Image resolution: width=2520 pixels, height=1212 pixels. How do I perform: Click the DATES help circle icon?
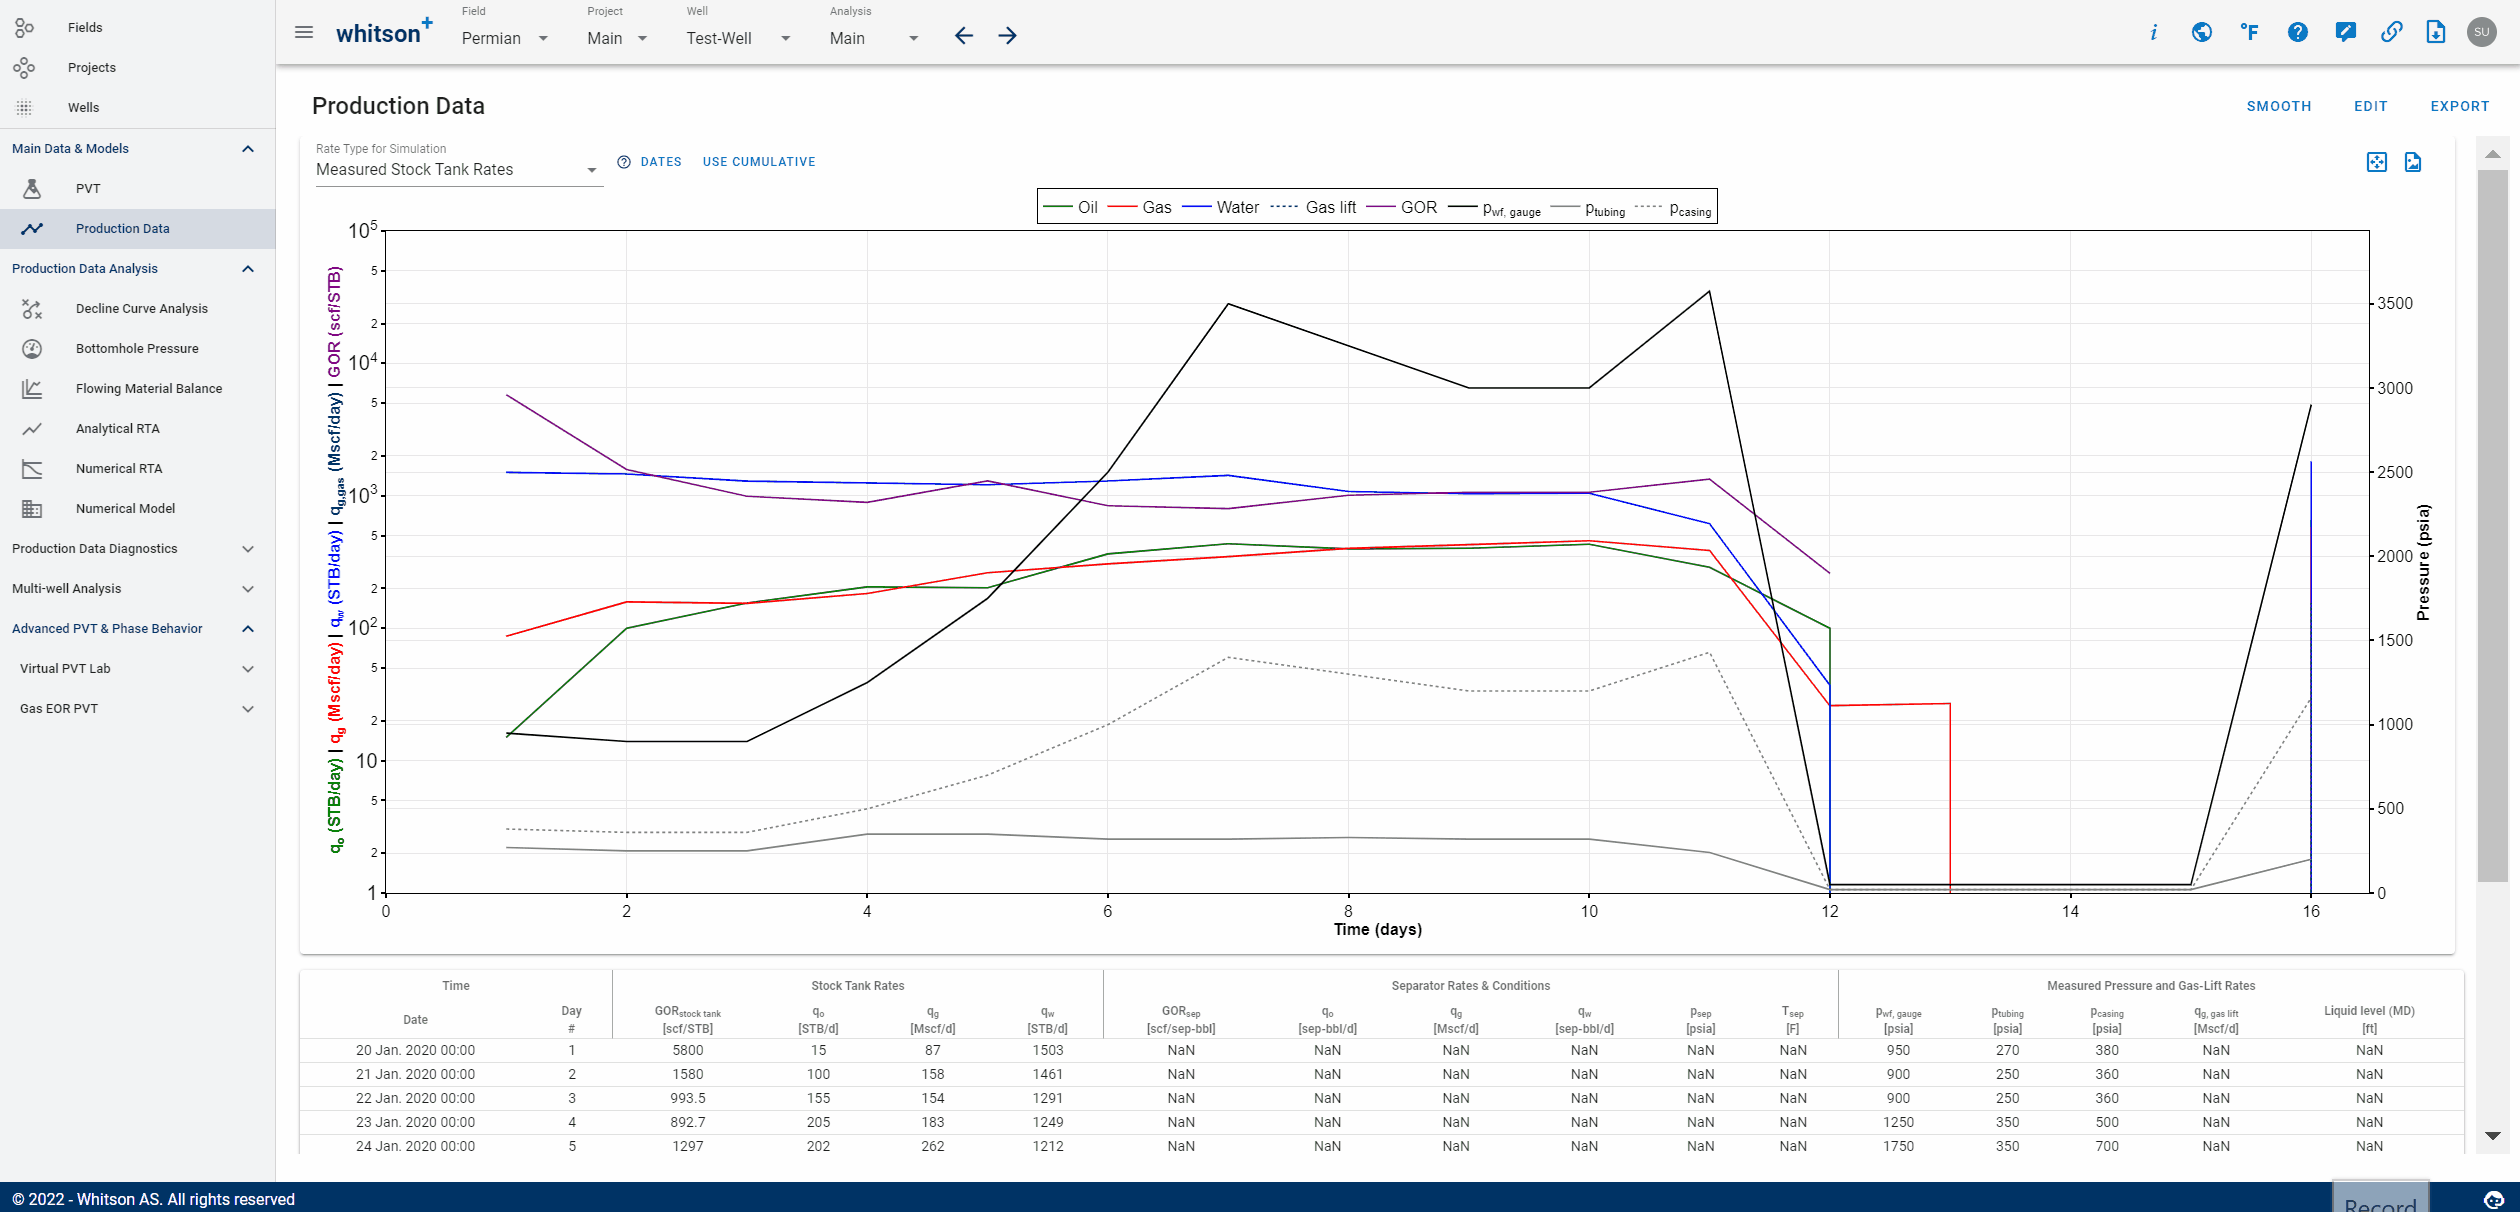[624, 162]
